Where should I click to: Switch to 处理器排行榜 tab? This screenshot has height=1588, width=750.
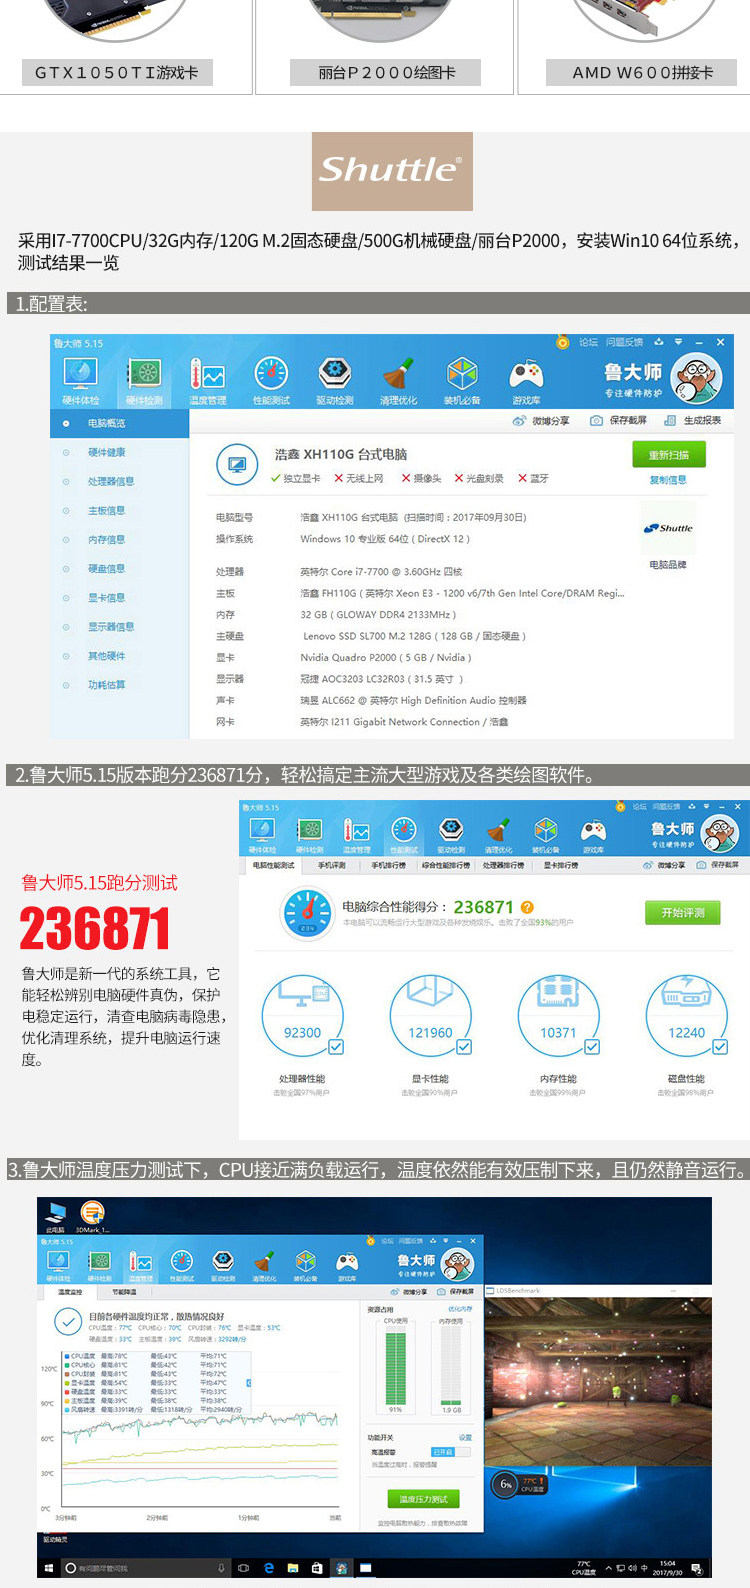coord(505,865)
